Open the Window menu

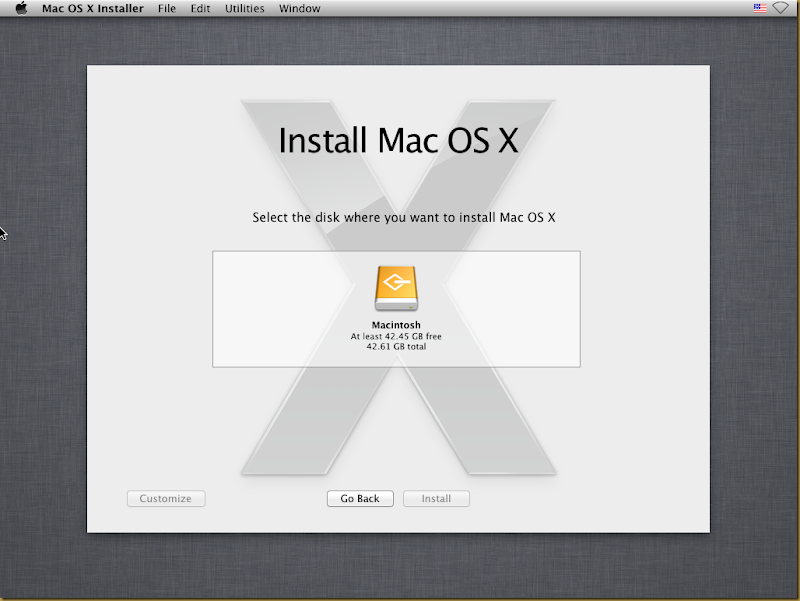(x=300, y=9)
